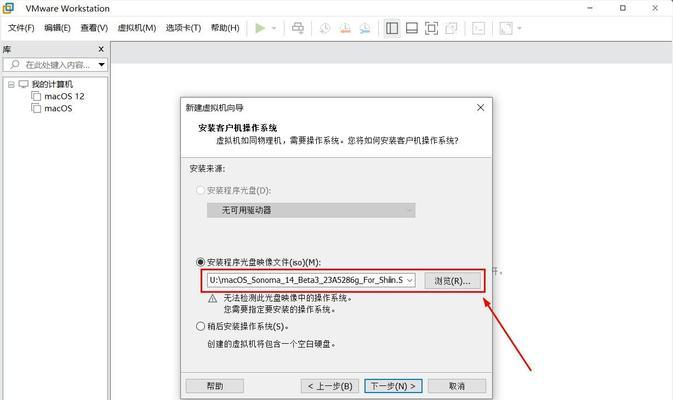This screenshot has height=400, width=673.
Task: Select 安装程序光盘映像文件(iso) radio button
Action: coord(200,262)
